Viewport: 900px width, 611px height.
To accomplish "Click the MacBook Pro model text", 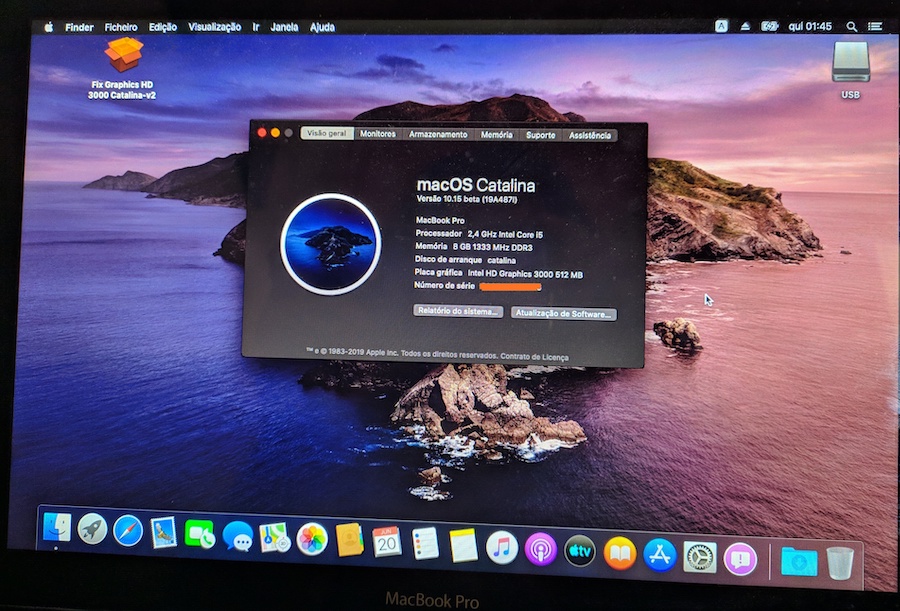I will (440, 220).
